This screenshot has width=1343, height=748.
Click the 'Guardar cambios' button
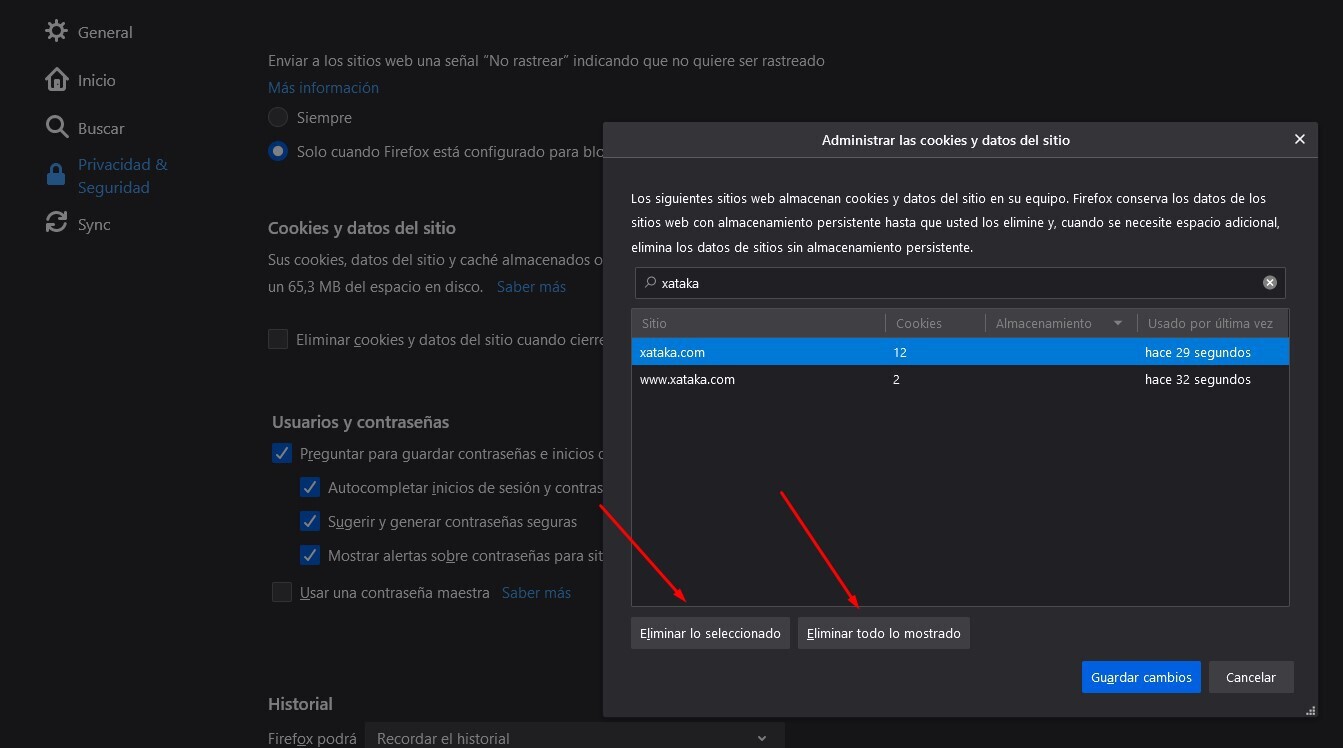coord(1141,677)
